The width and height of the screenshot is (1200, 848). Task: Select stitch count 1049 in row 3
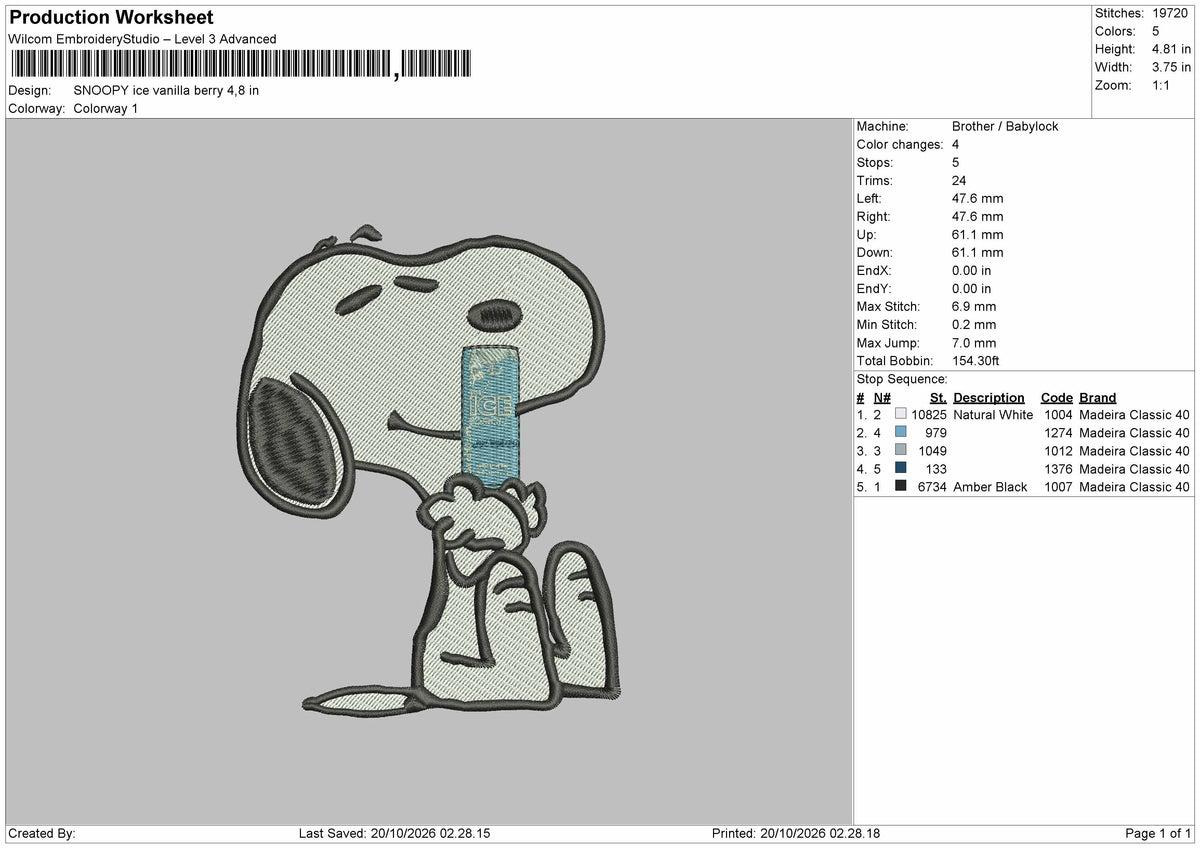pyautogui.click(x=933, y=451)
